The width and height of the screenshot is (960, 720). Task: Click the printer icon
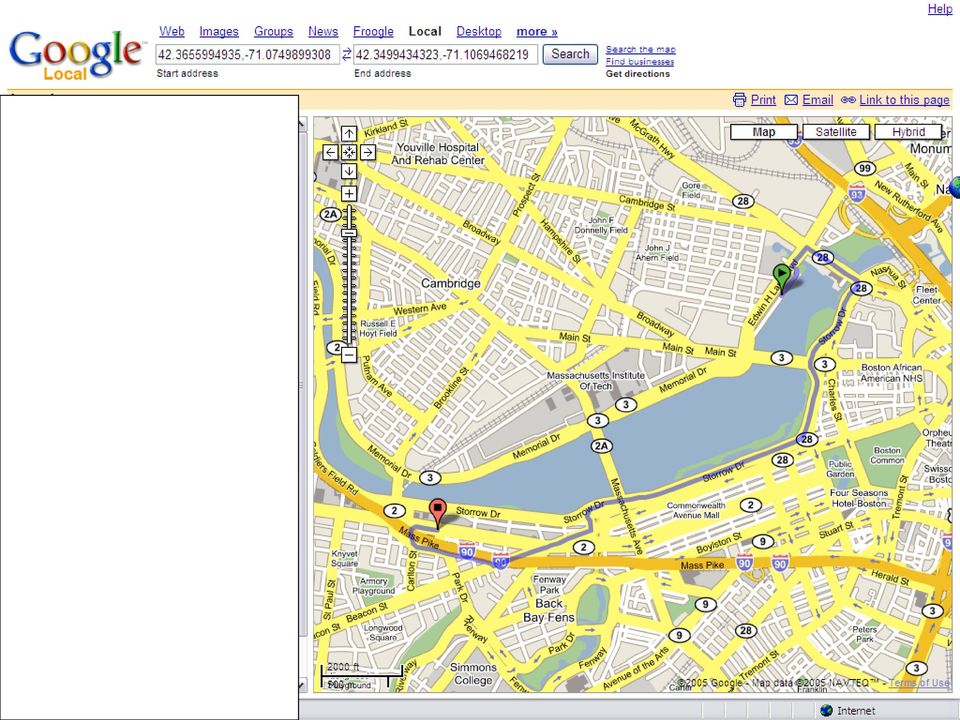click(740, 100)
